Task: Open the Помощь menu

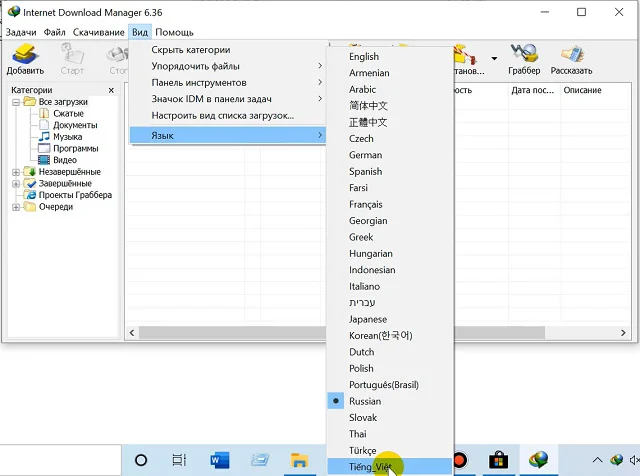Action: [174, 32]
